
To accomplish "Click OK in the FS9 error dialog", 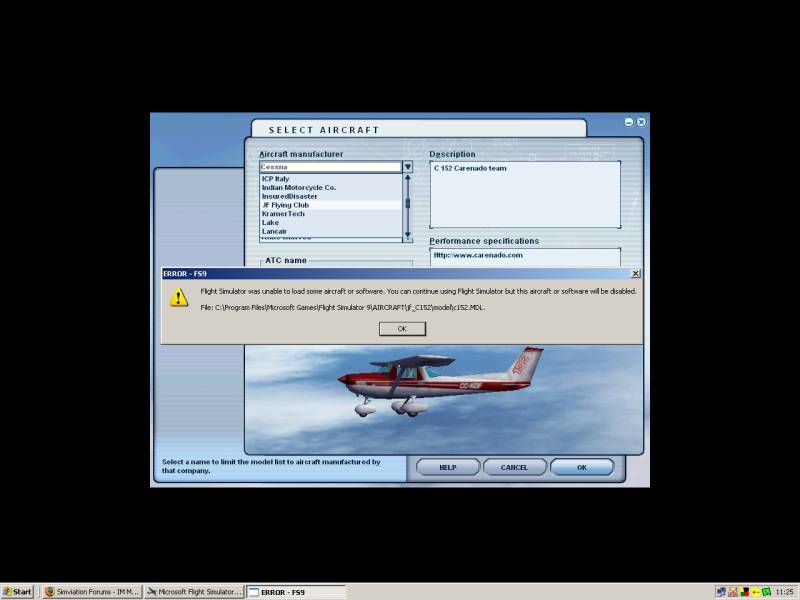I will [402, 328].
